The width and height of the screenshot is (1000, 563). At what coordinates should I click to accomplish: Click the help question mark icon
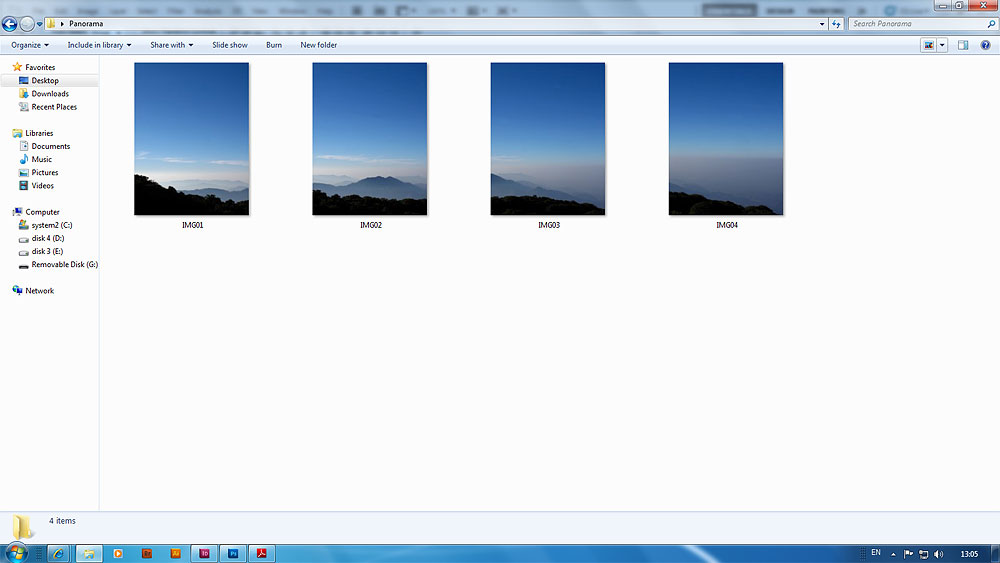(x=985, y=45)
